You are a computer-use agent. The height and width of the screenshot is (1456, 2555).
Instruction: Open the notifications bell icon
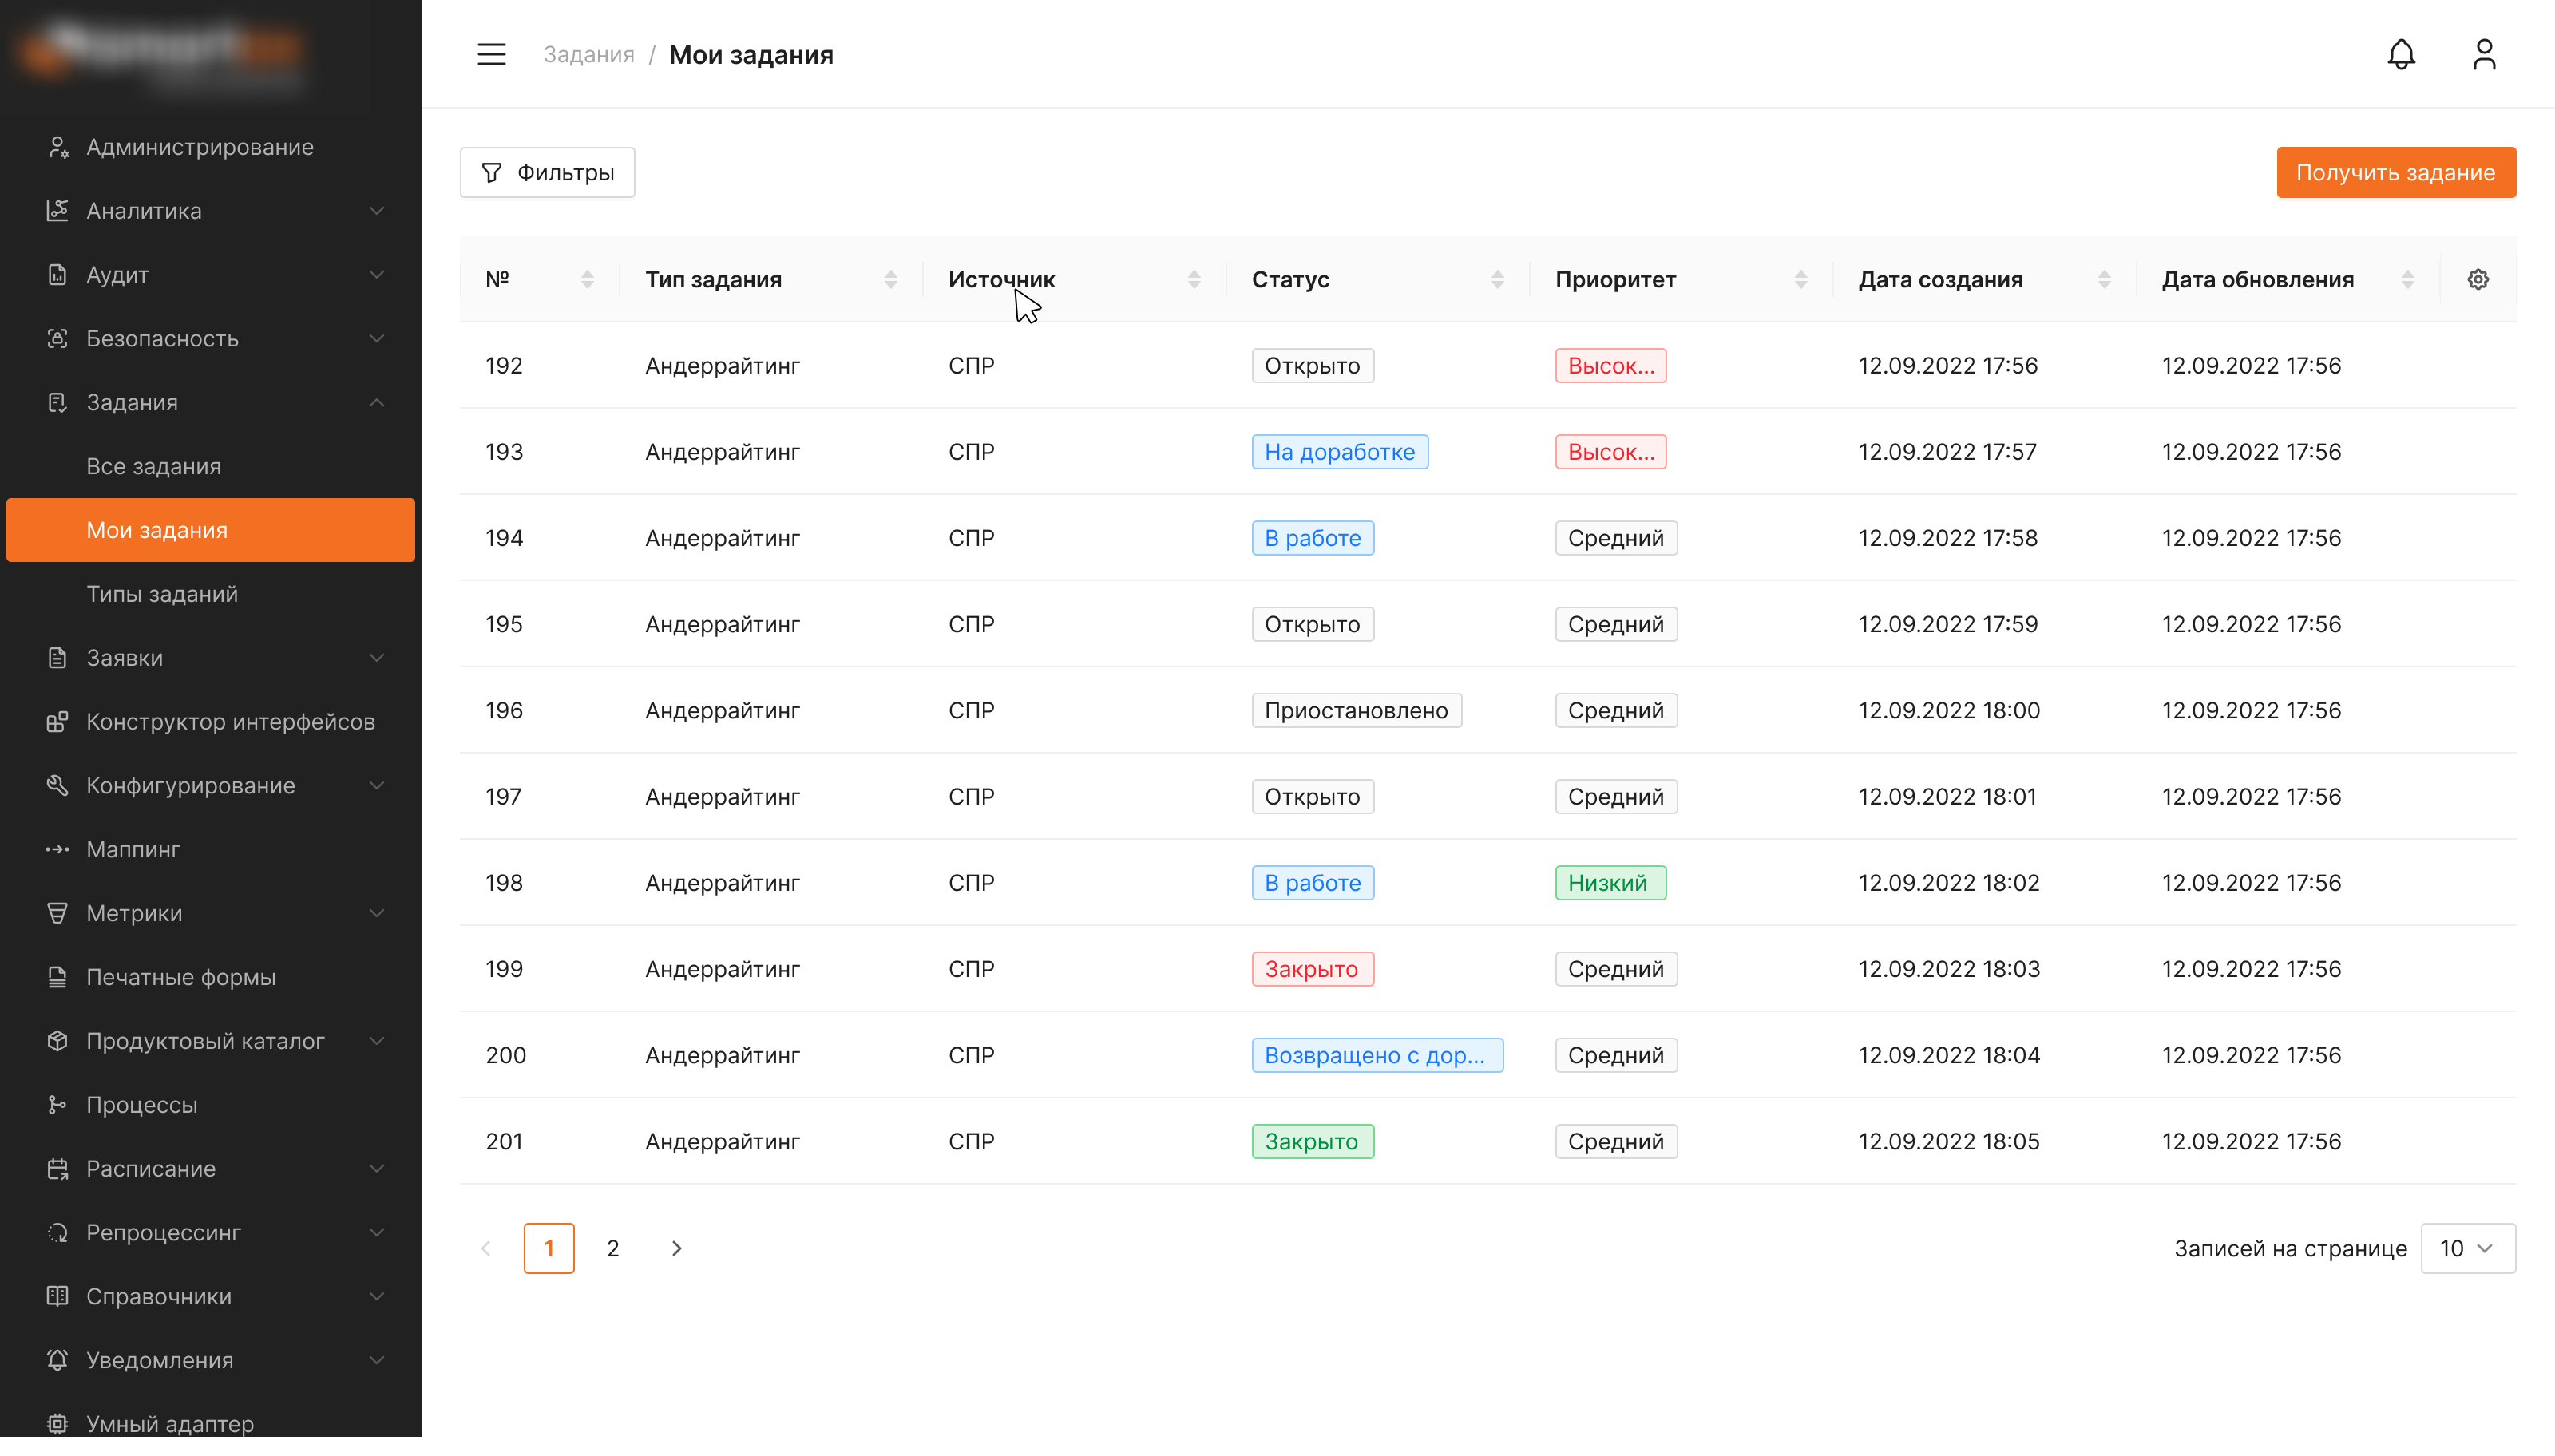[x=2401, y=54]
